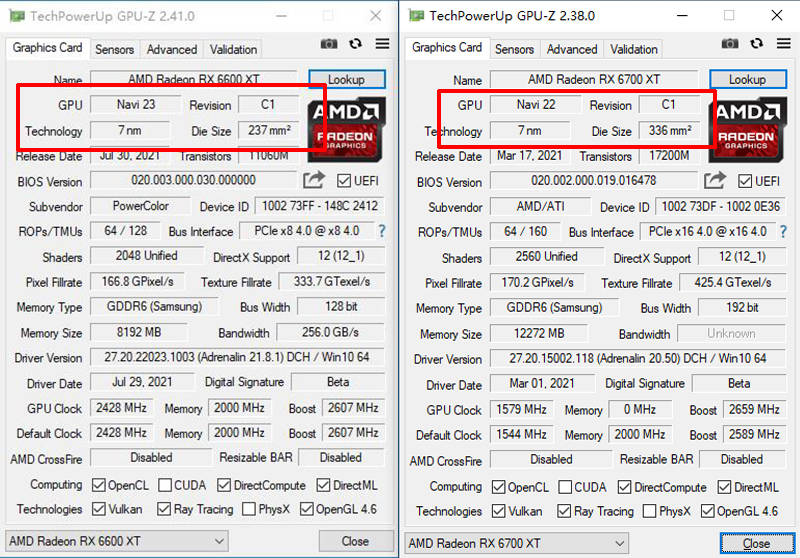This screenshot has width=800, height=558.
Task: Click Name field showing AMD Radeon RX 6700 XT
Action: [594, 79]
